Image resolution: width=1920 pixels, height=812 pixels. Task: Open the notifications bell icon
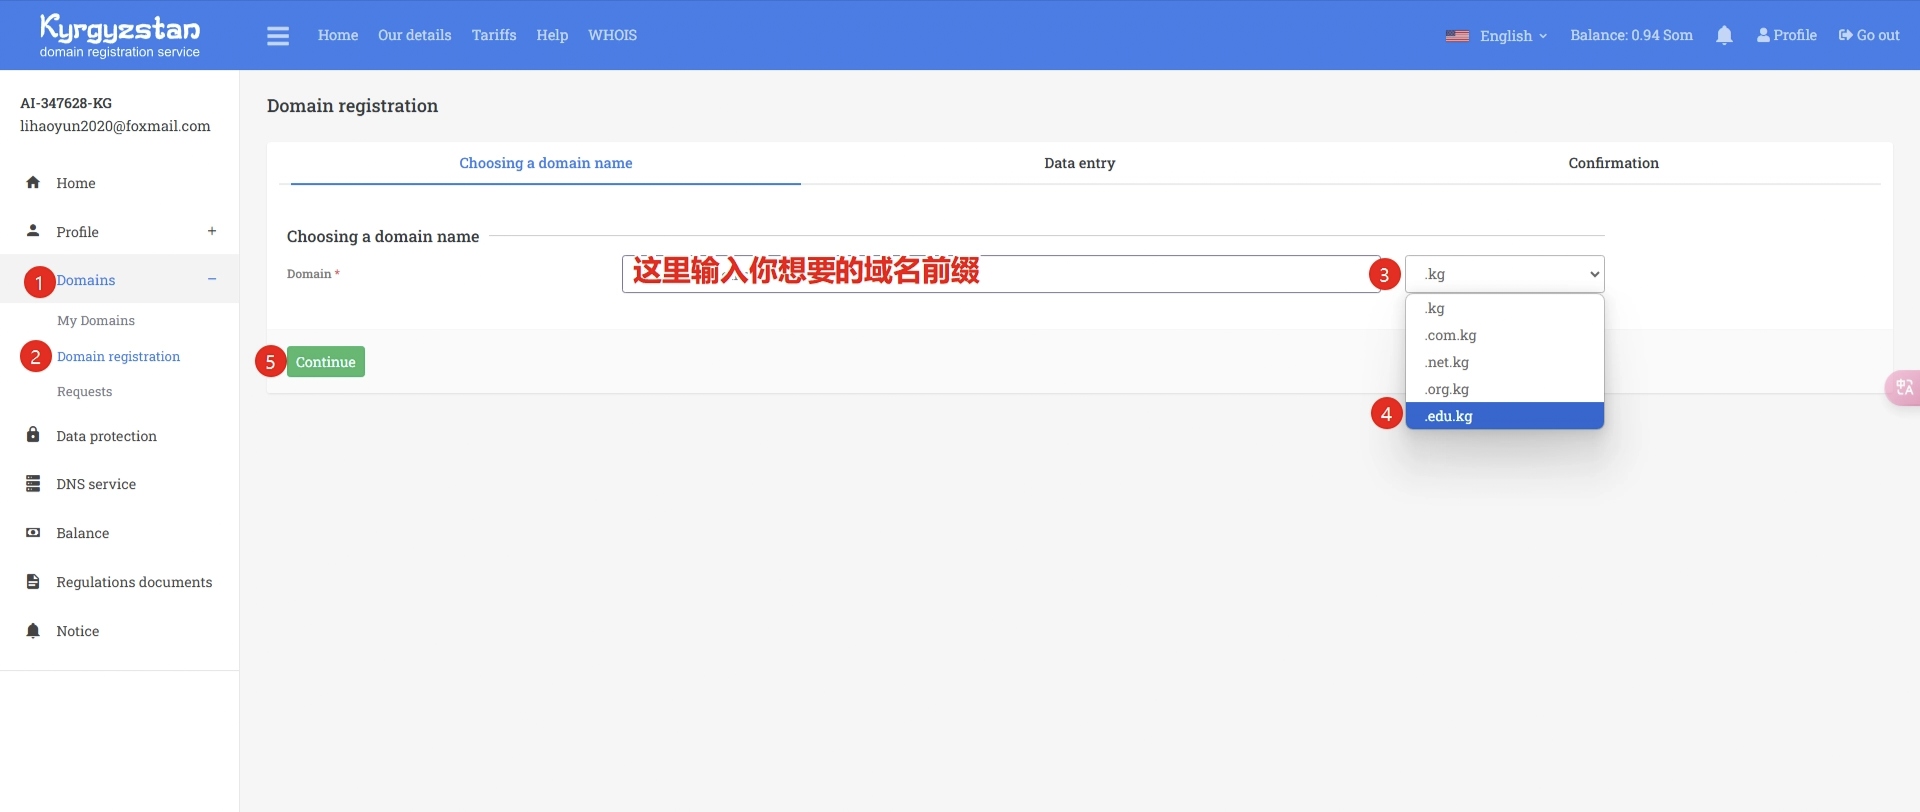(x=1724, y=35)
